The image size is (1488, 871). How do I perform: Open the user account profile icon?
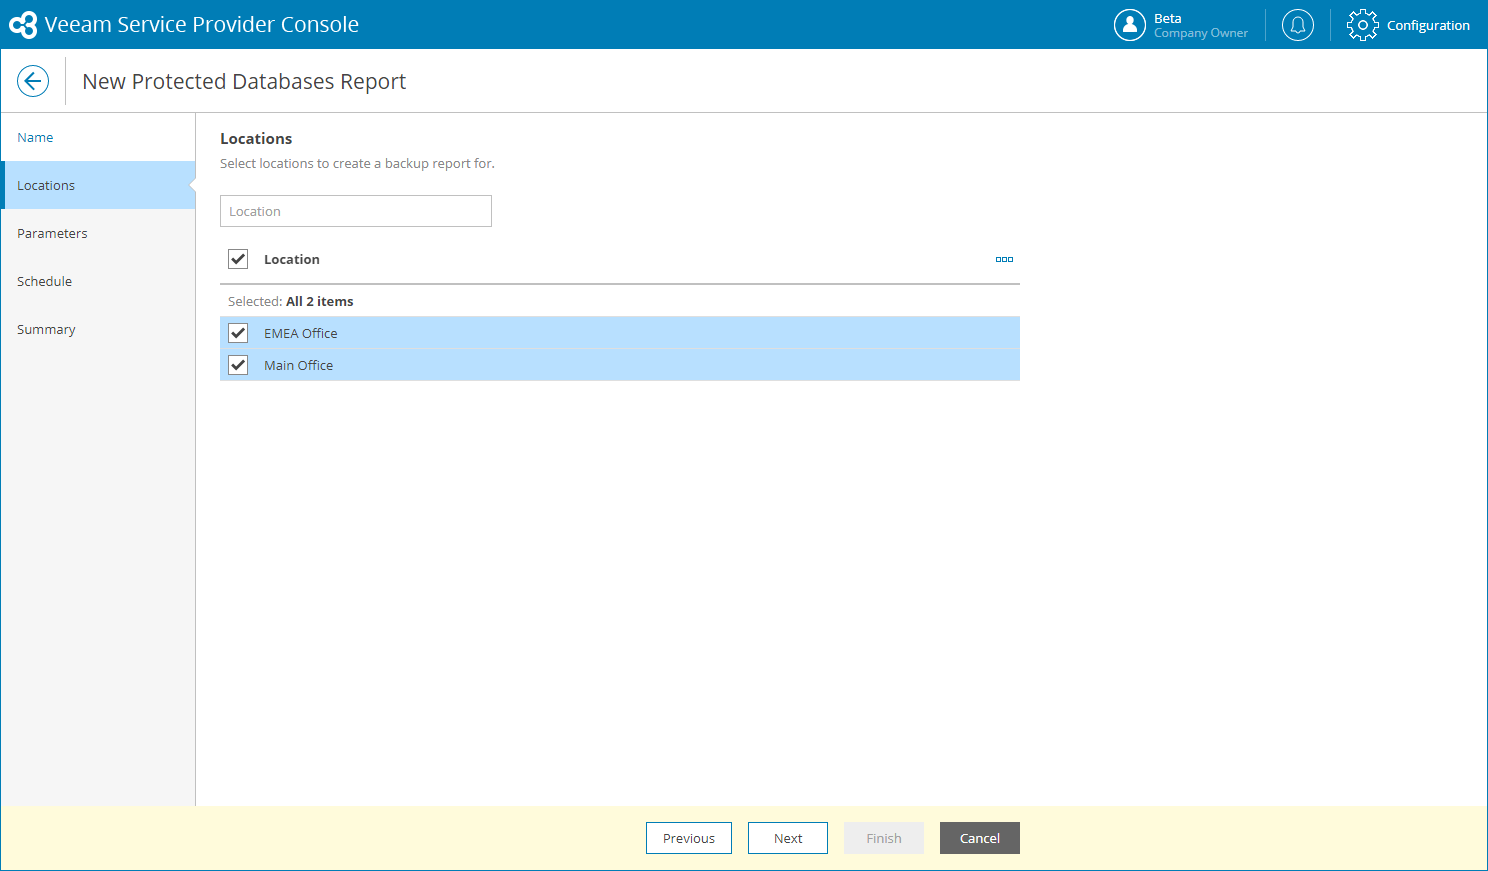tap(1130, 25)
